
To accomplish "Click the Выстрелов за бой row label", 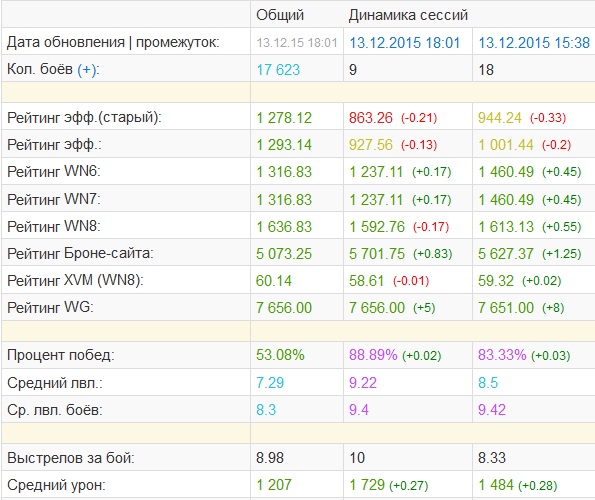I will tap(71, 458).
